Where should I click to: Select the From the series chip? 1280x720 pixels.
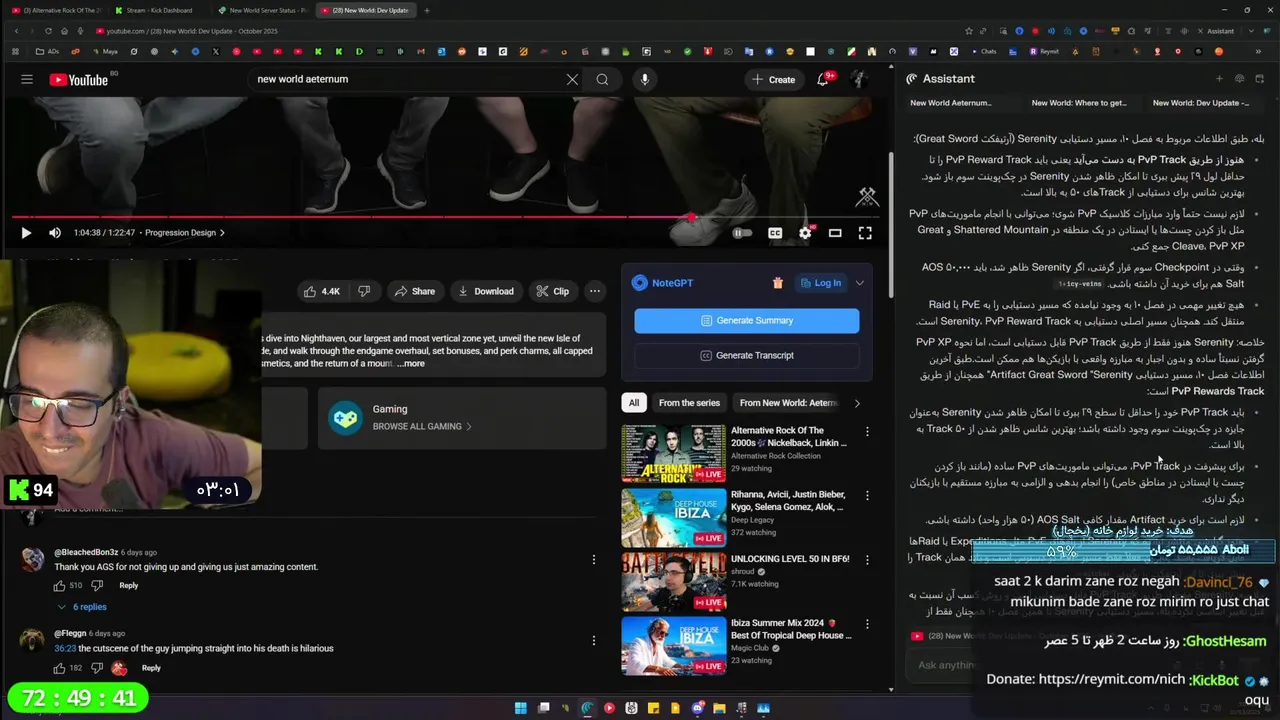[689, 403]
